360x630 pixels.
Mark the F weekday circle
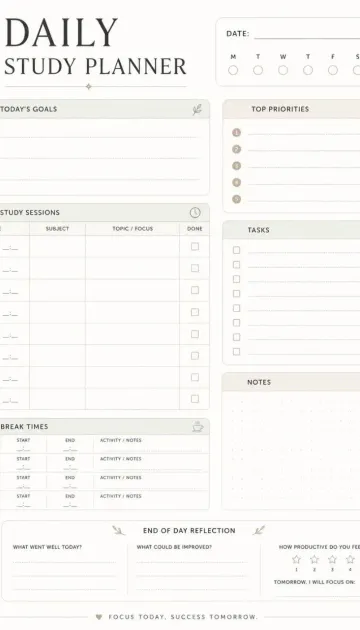[x=333, y=70]
